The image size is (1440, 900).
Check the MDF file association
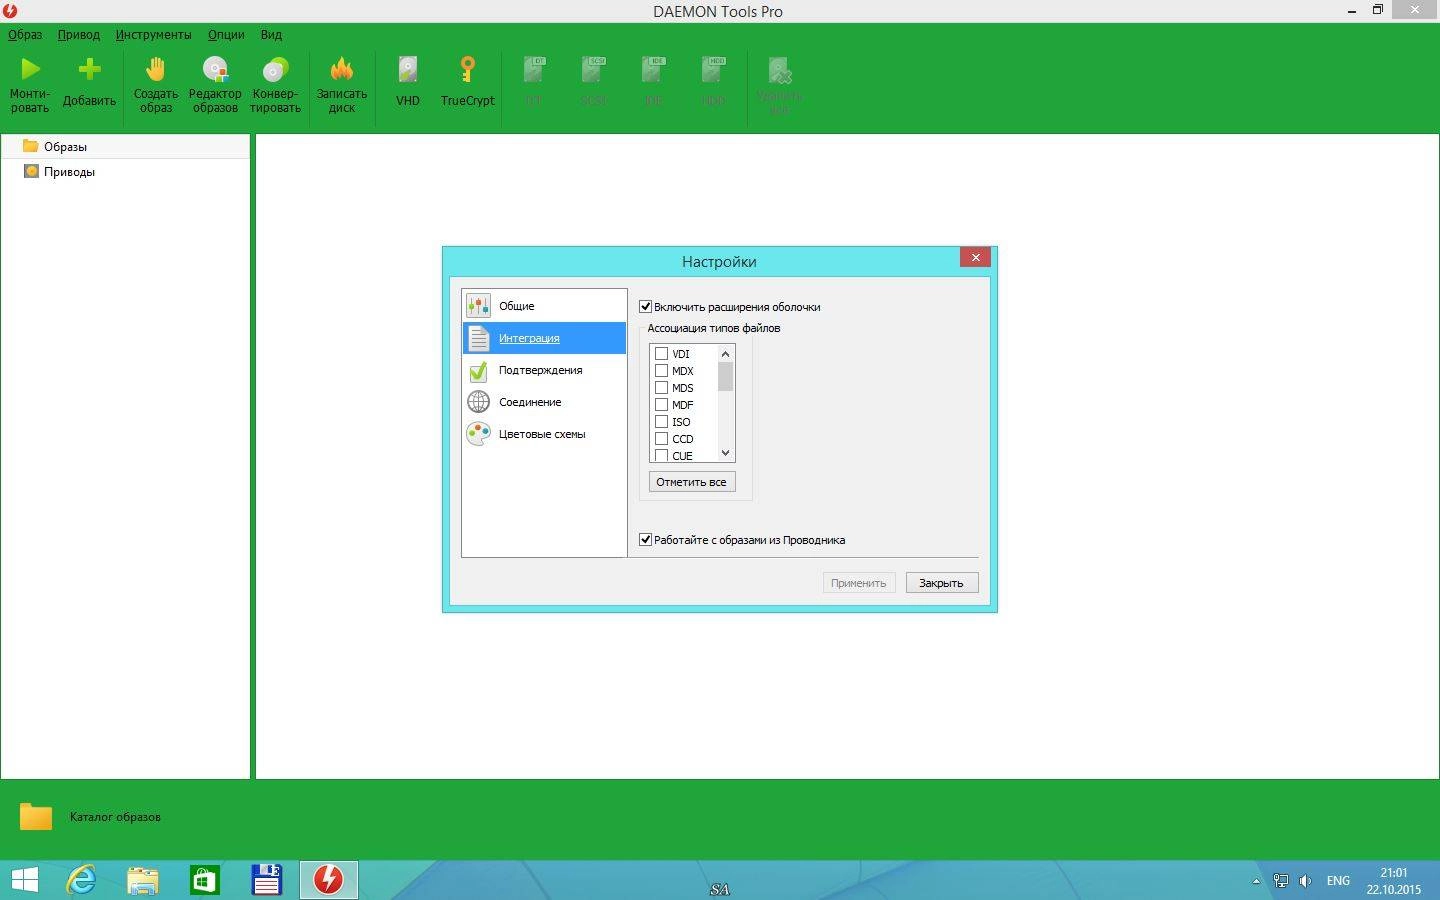[661, 404]
